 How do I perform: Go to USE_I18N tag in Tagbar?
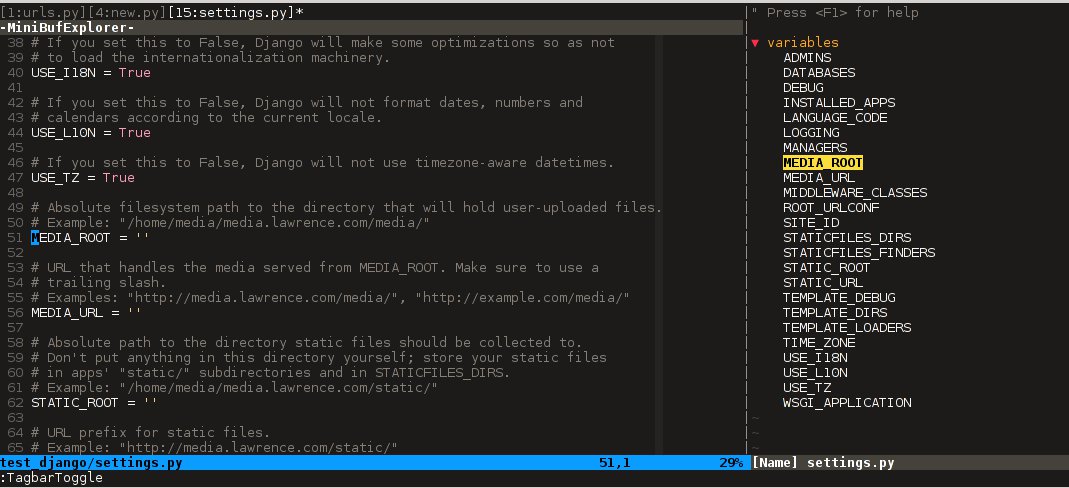coord(815,358)
